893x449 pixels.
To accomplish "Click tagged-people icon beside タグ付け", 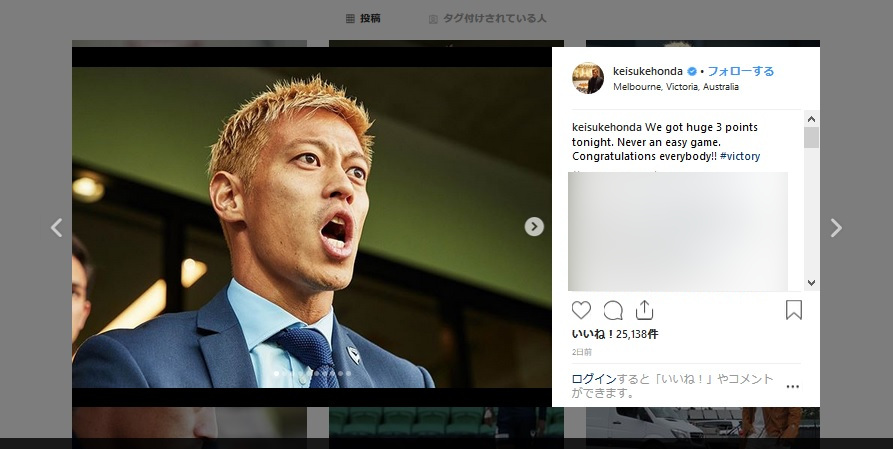I will point(433,19).
